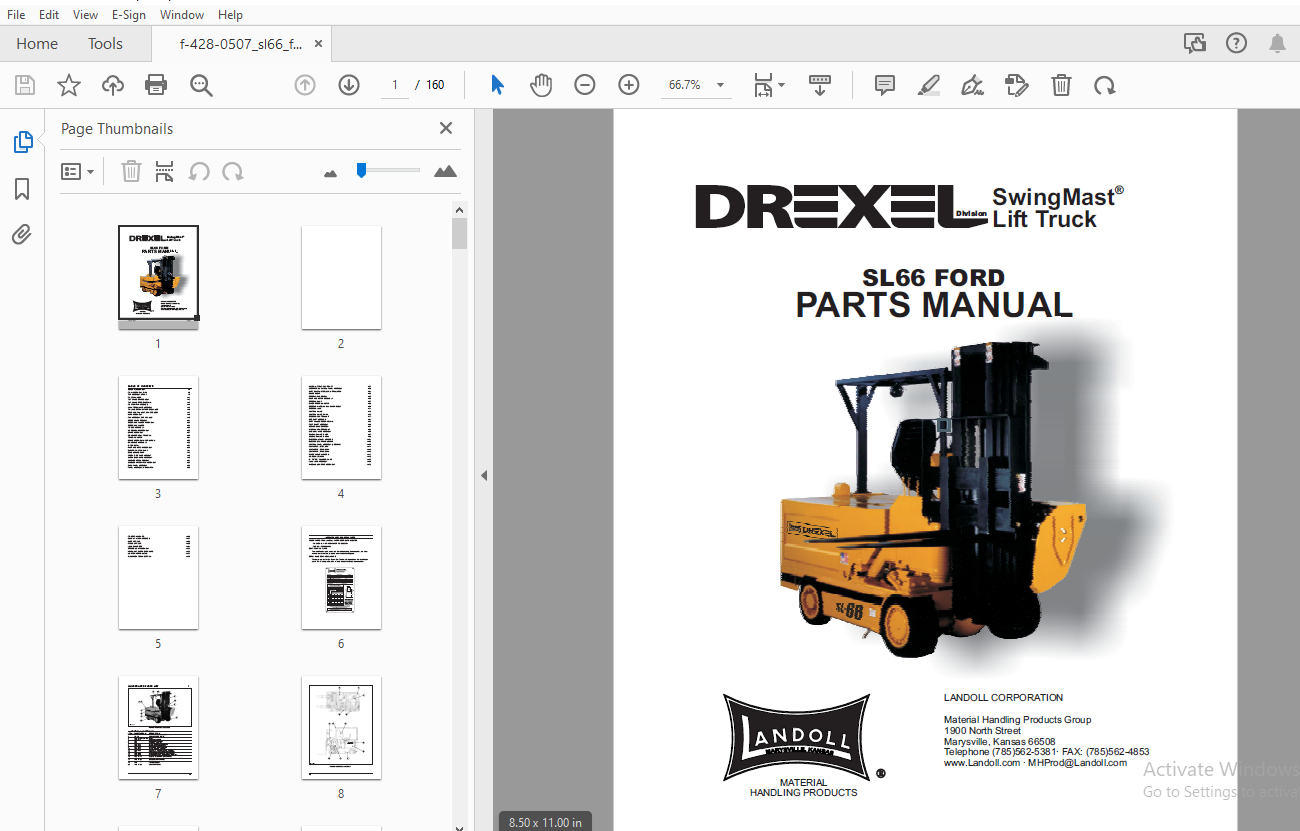The image size is (1300, 831).
Task: Open the share conversation icon at top right
Action: click(1194, 43)
